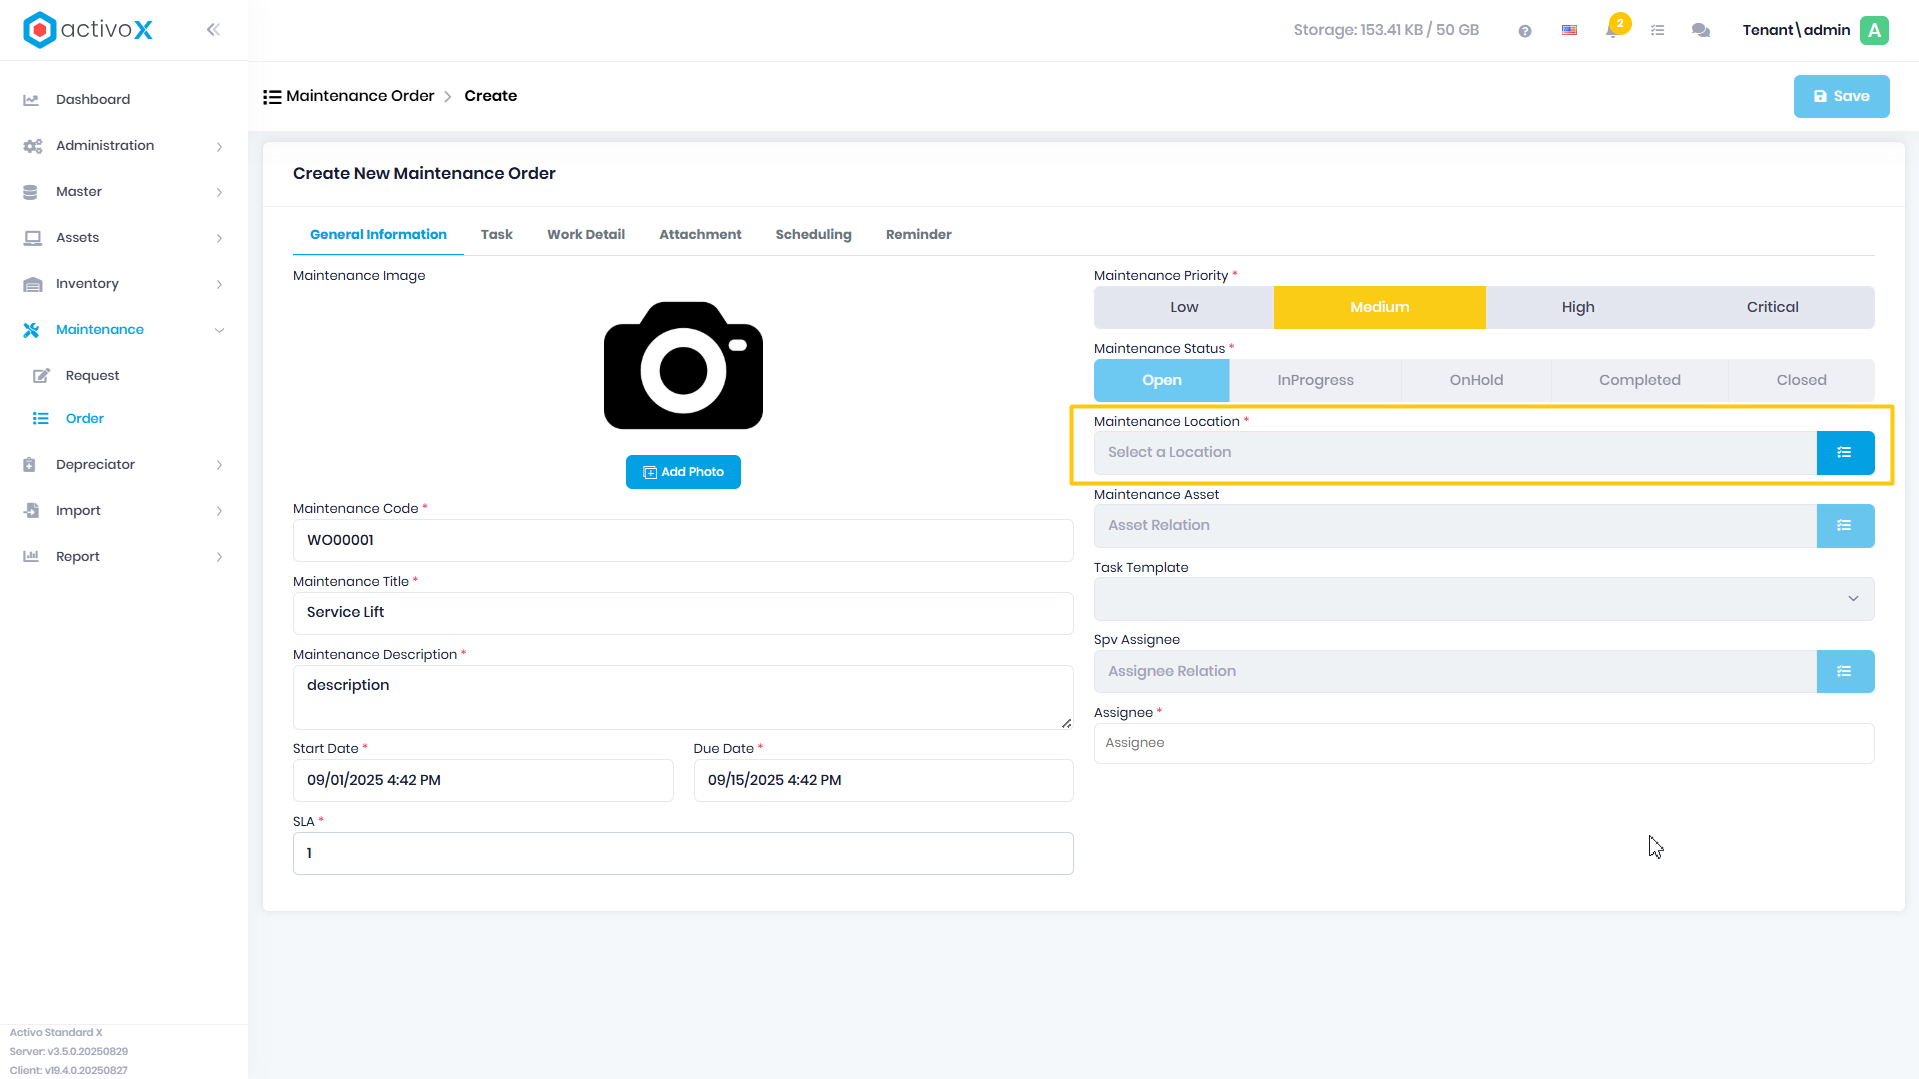This screenshot has width=1919, height=1079.
Task: Open Dashboard in the sidebar
Action: click(x=93, y=100)
